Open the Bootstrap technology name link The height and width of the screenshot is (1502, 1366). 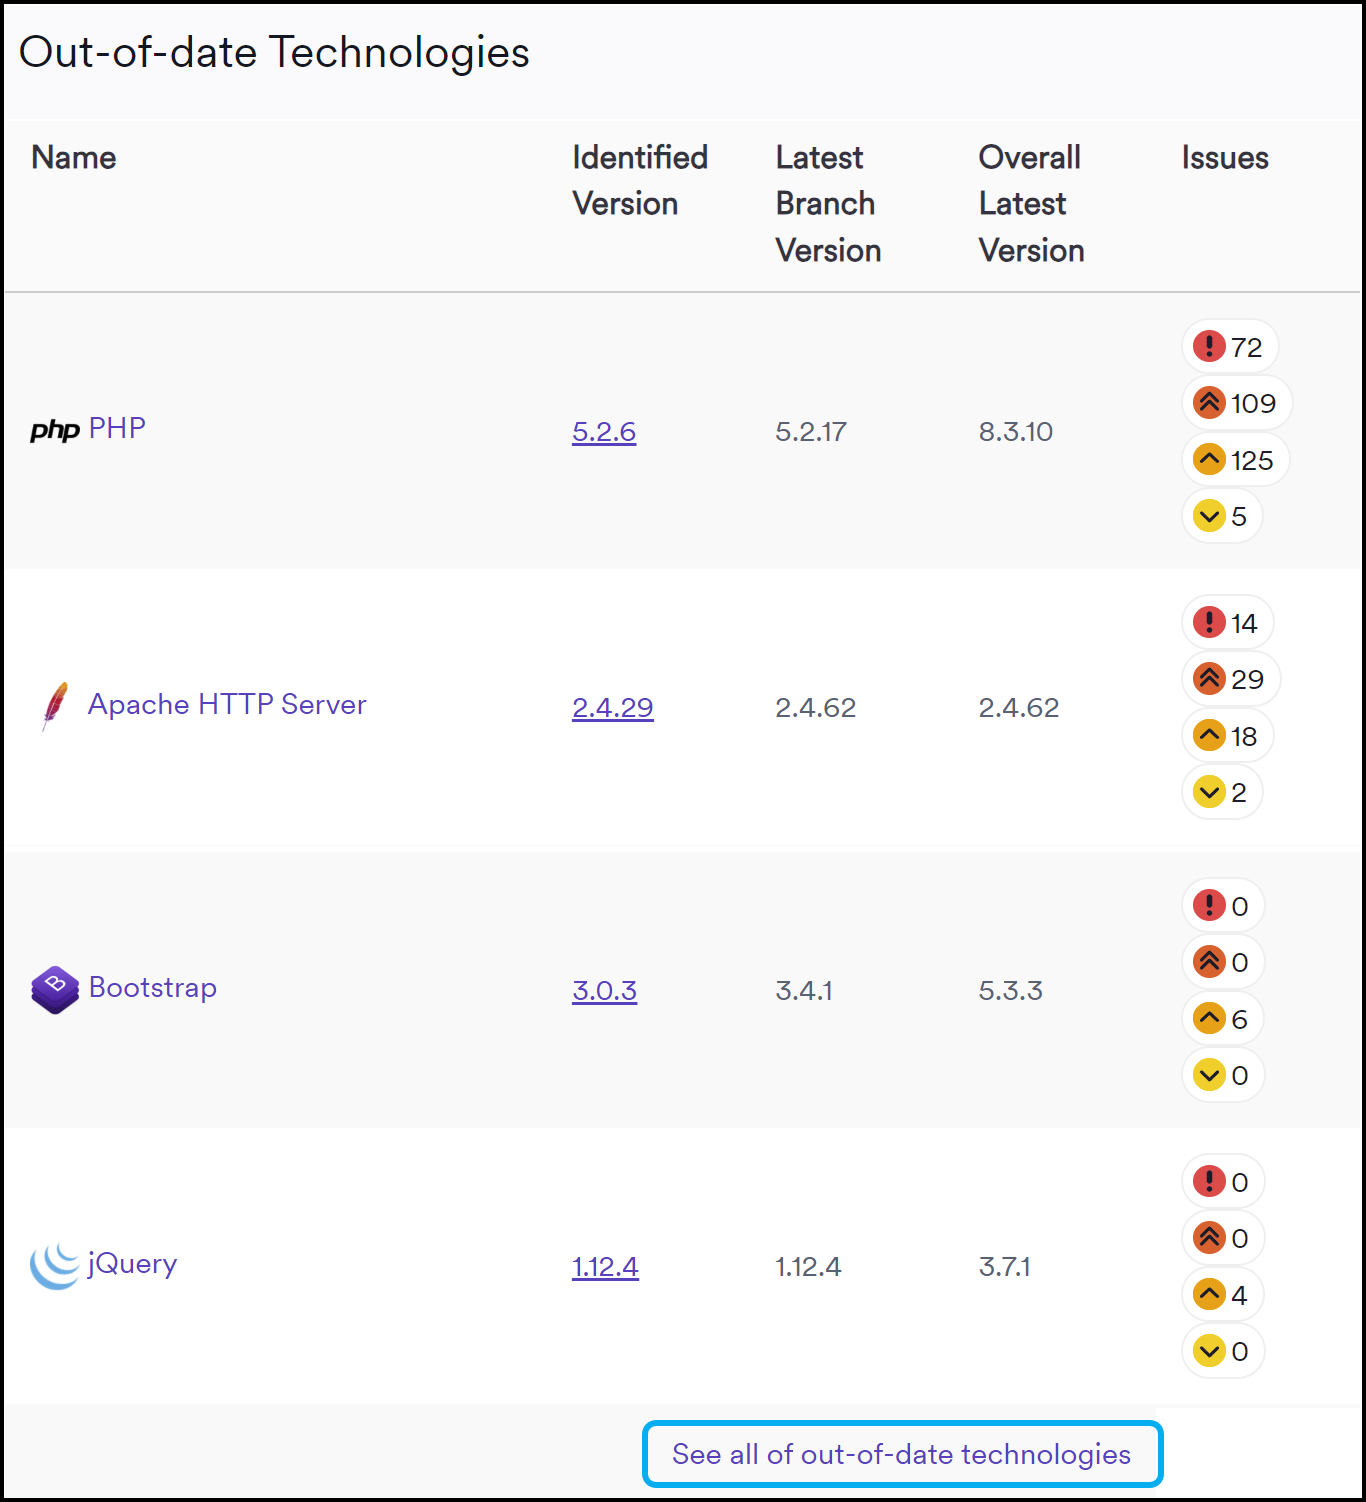pos(153,987)
